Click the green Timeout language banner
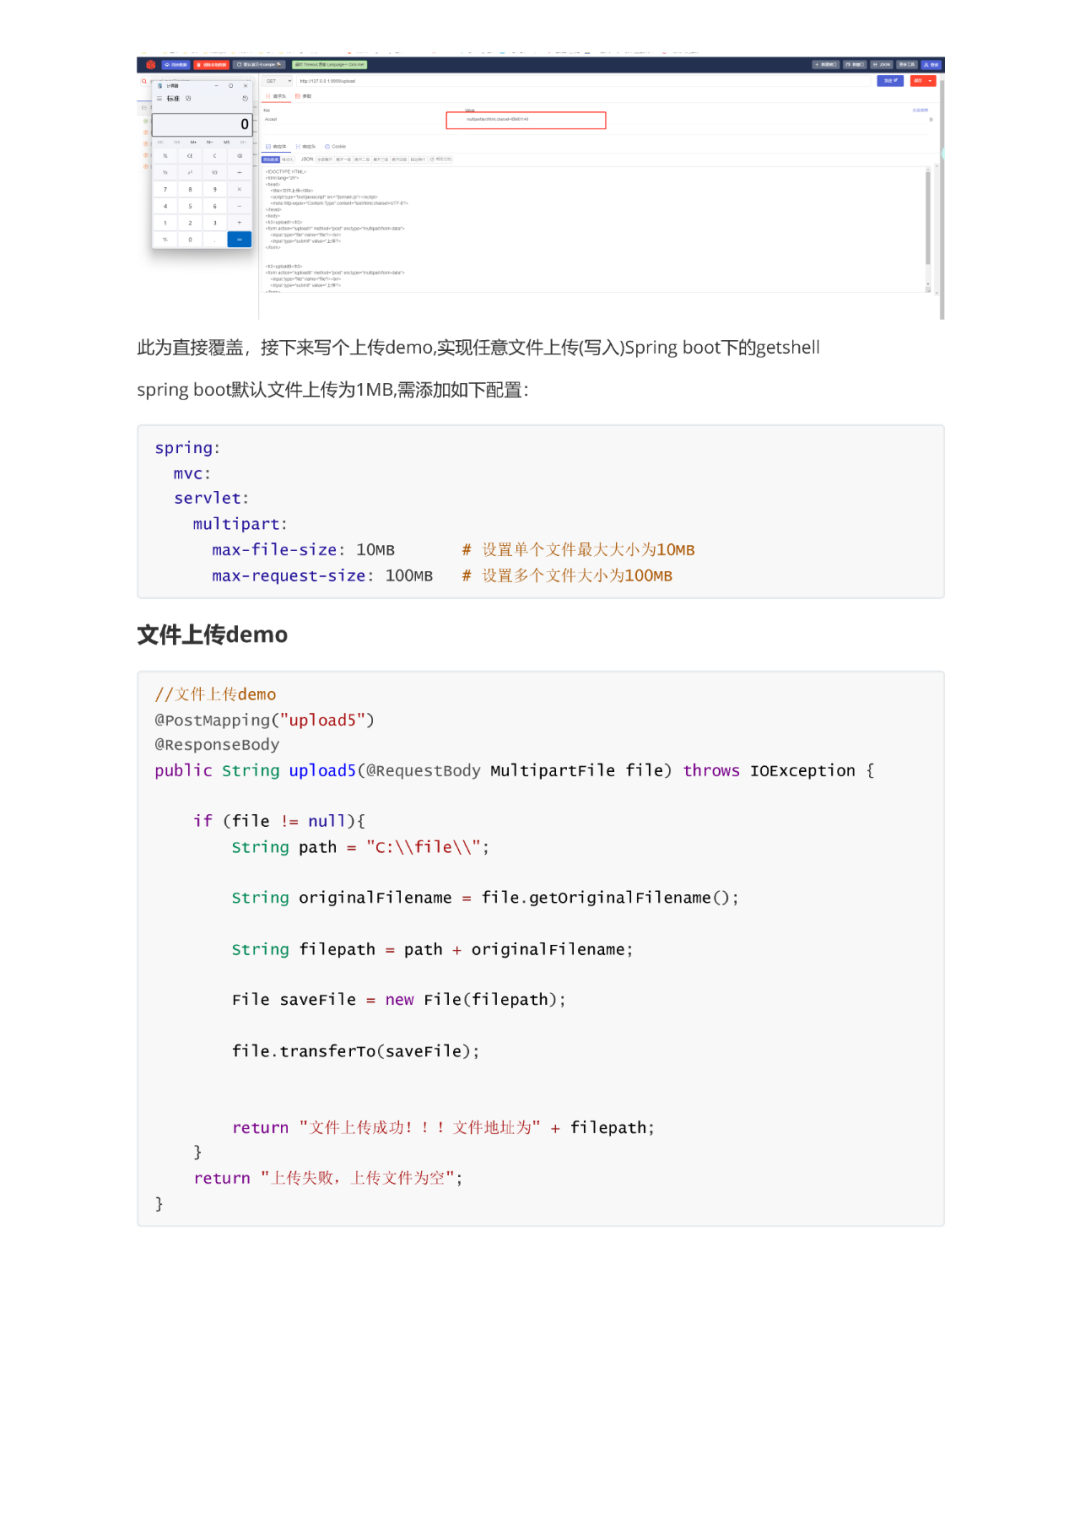 click(329, 65)
